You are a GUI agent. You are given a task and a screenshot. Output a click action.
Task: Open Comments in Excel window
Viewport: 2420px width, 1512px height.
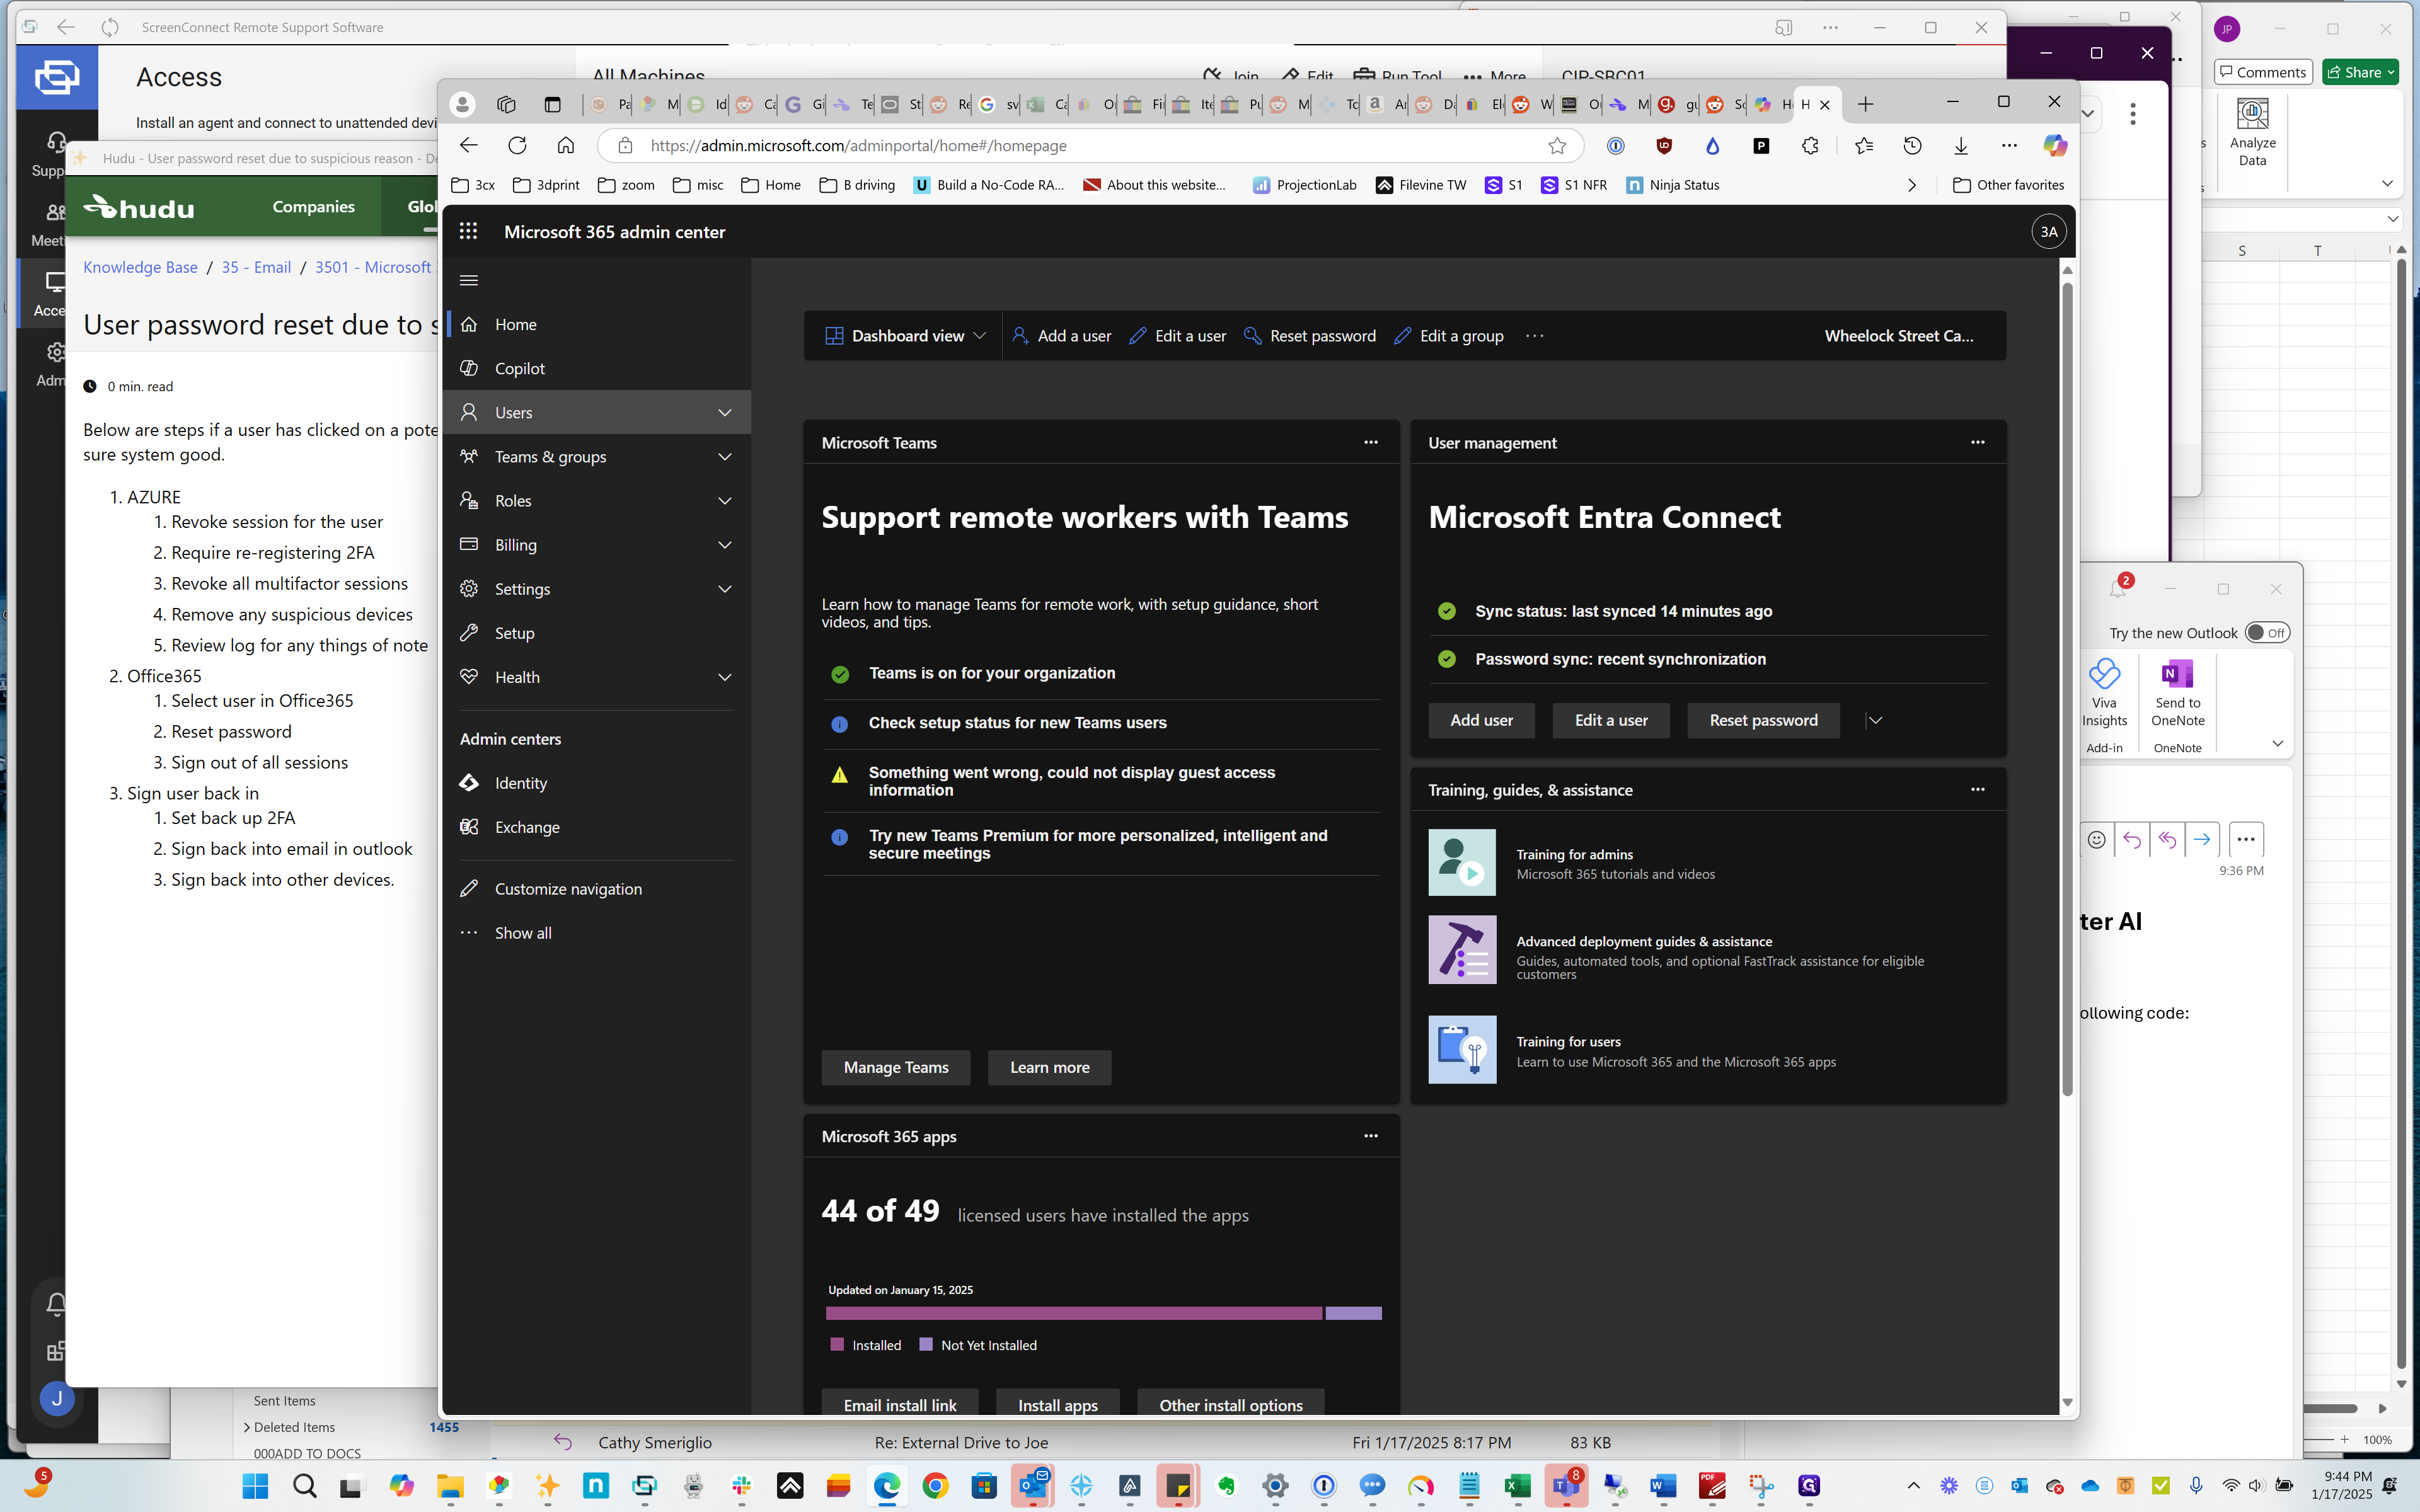click(x=2262, y=72)
